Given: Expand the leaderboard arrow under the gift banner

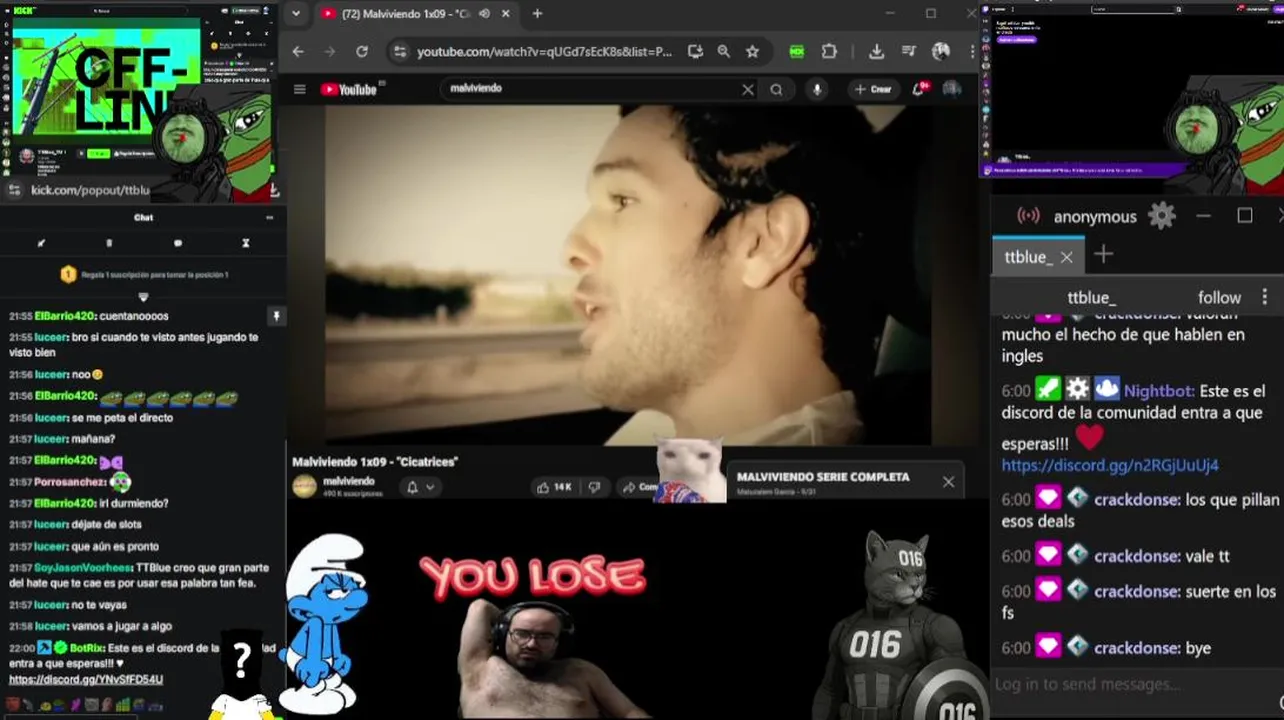Looking at the screenshot, I should coord(143,297).
